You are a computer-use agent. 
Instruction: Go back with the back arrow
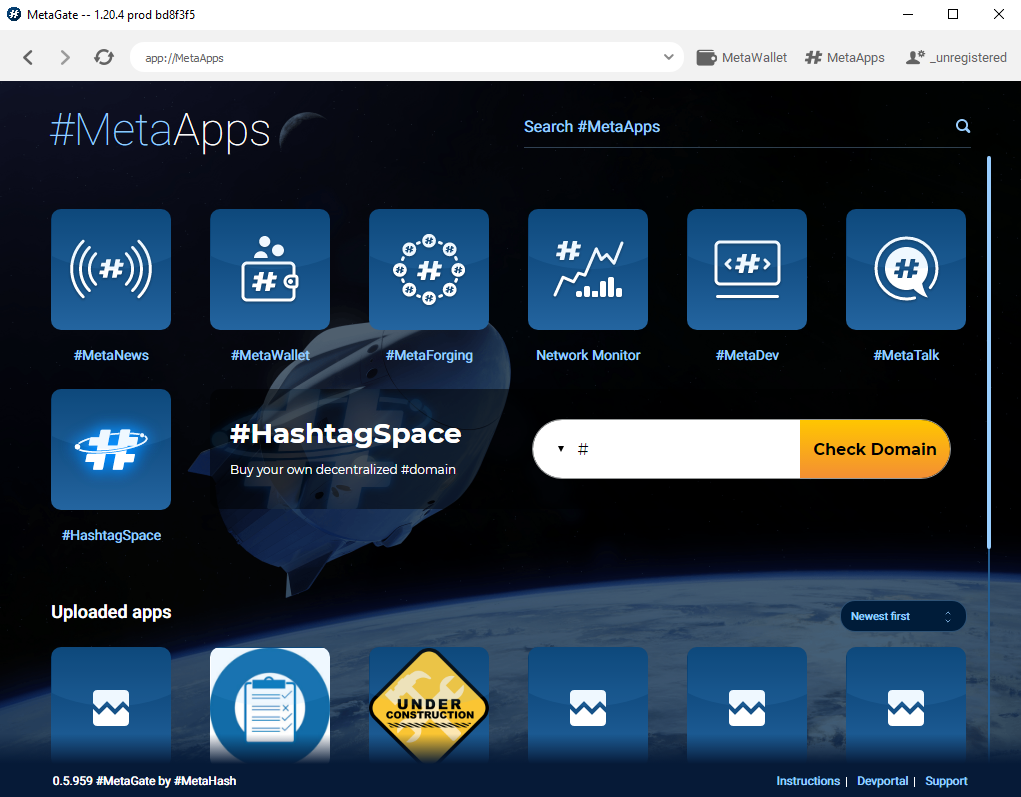[27, 57]
